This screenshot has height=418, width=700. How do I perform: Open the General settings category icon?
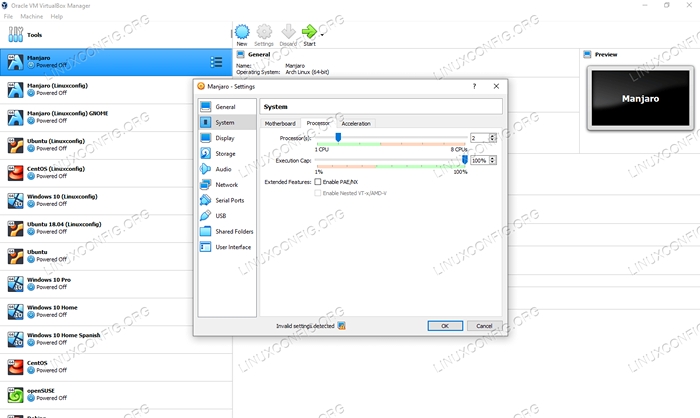tap(205, 107)
